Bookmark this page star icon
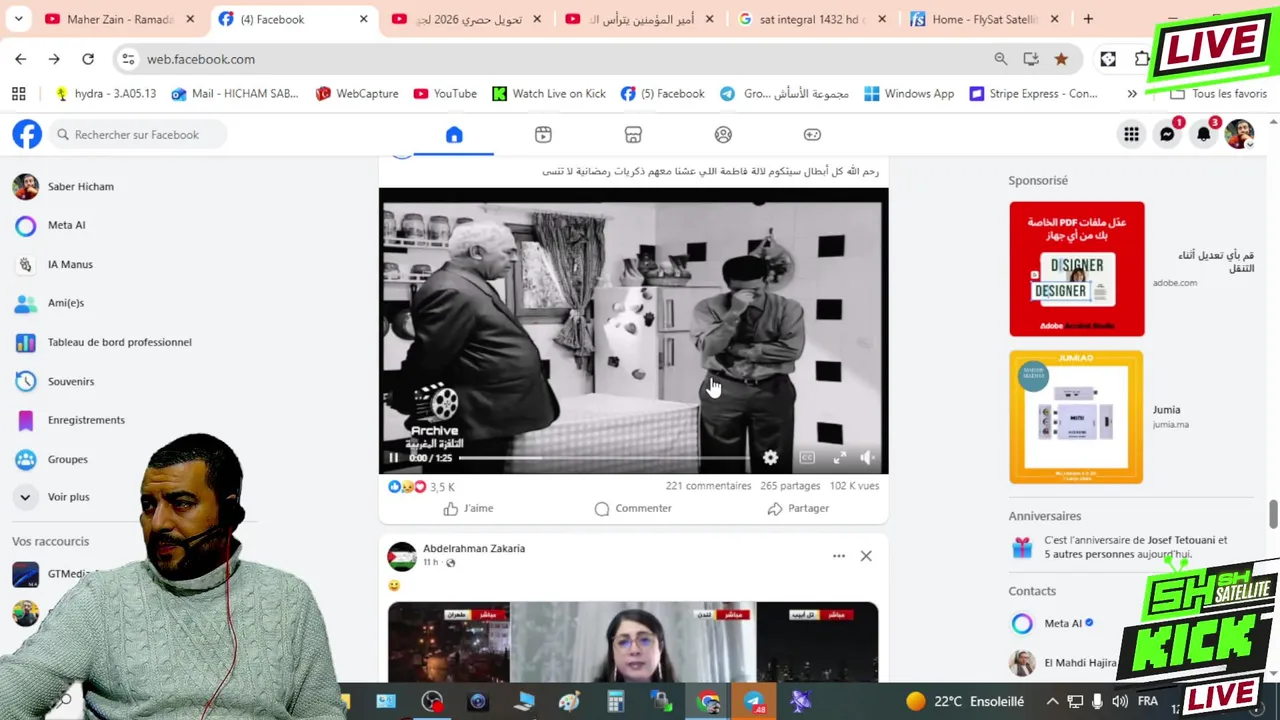1280x720 pixels. (x=1061, y=59)
